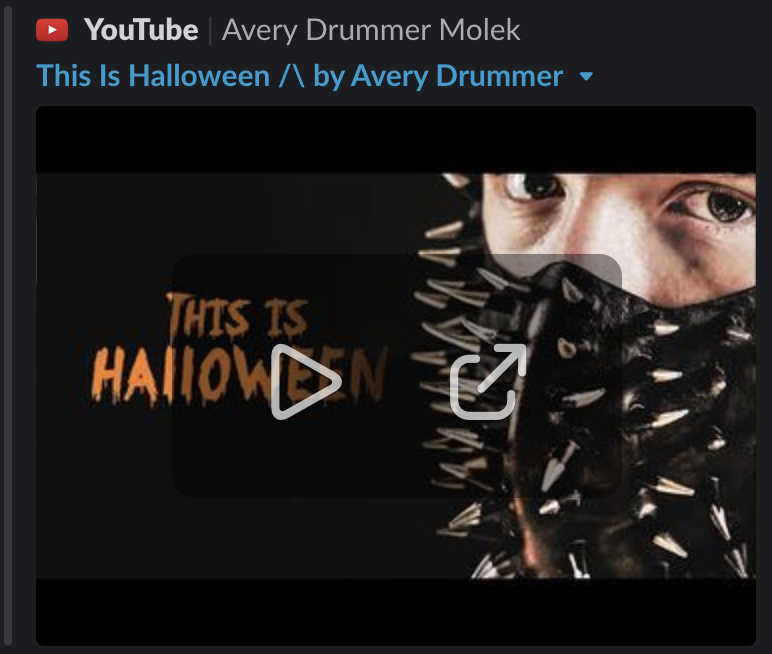
Task: Play the This Is Halloween video
Action: tap(306, 382)
